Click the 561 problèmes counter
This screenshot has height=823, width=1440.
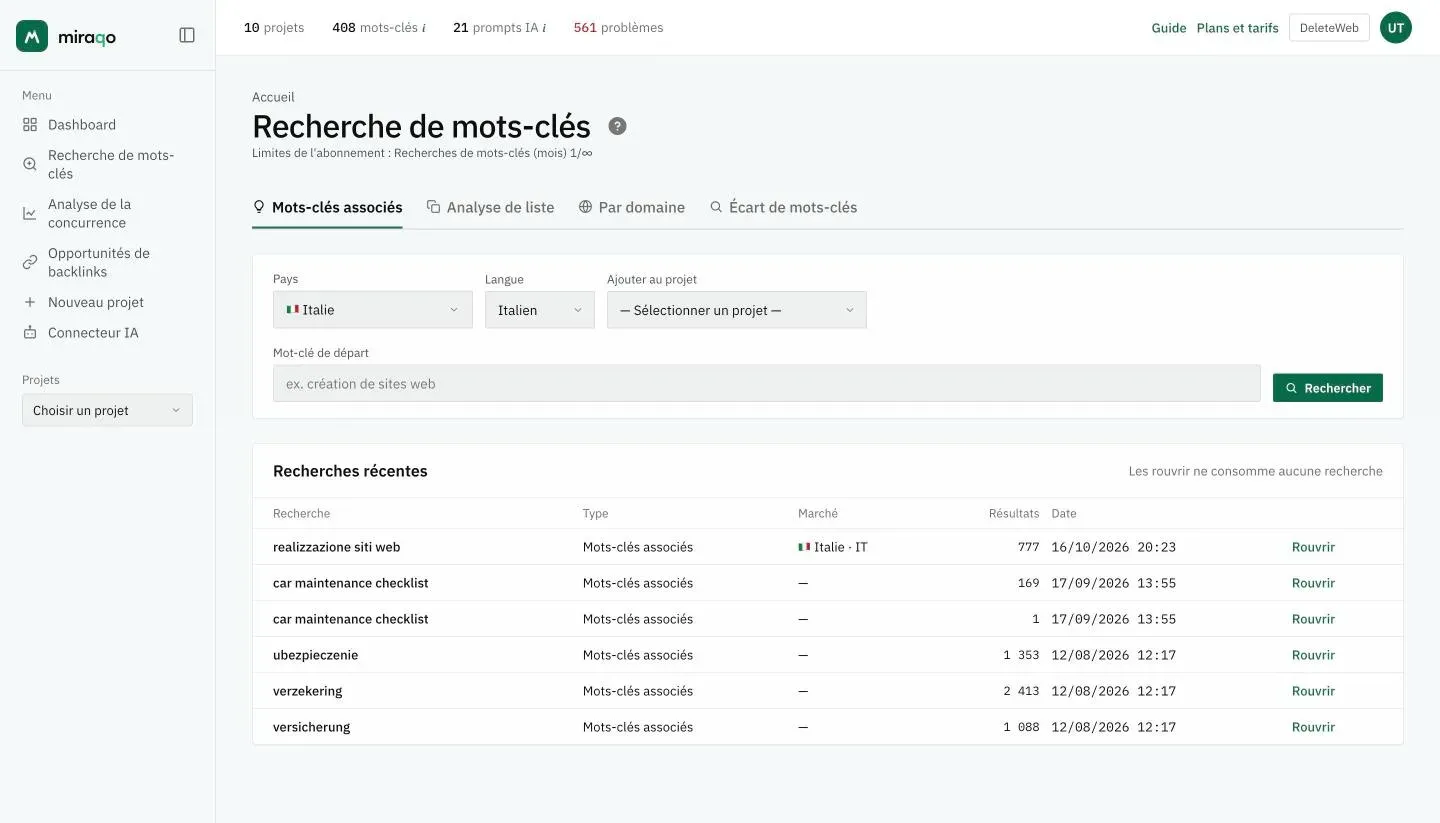coord(618,28)
